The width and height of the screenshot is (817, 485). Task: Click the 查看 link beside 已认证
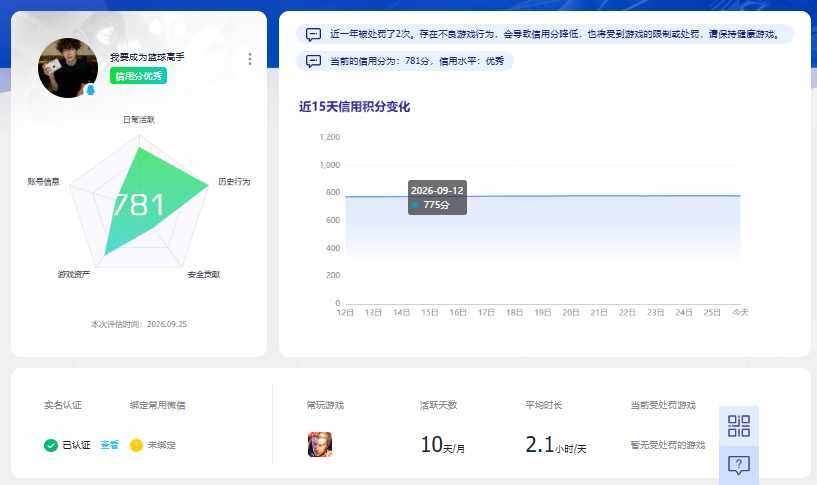[109, 445]
